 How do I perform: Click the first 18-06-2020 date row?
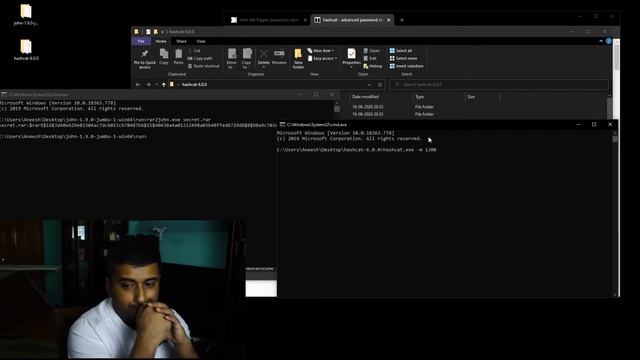click(367, 107)
